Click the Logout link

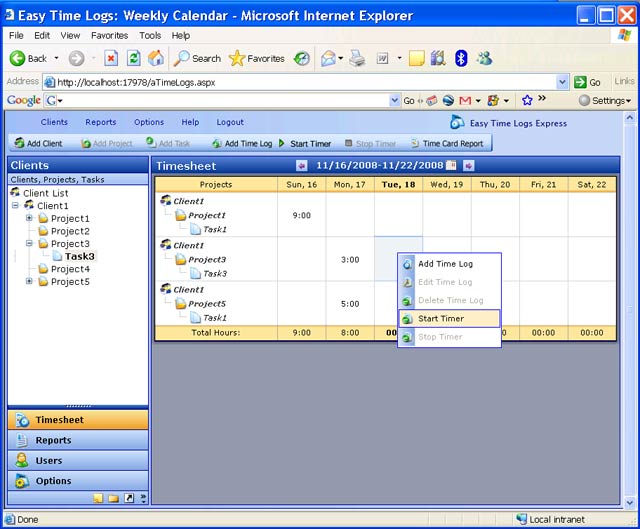pos(230,122)
